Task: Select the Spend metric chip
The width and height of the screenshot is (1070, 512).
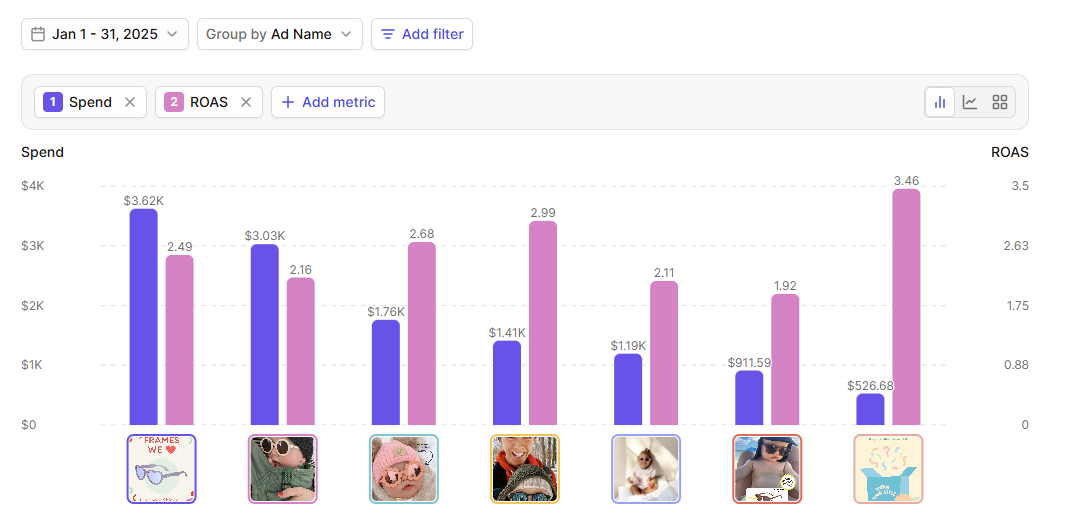Action: (x=90, y=102)
